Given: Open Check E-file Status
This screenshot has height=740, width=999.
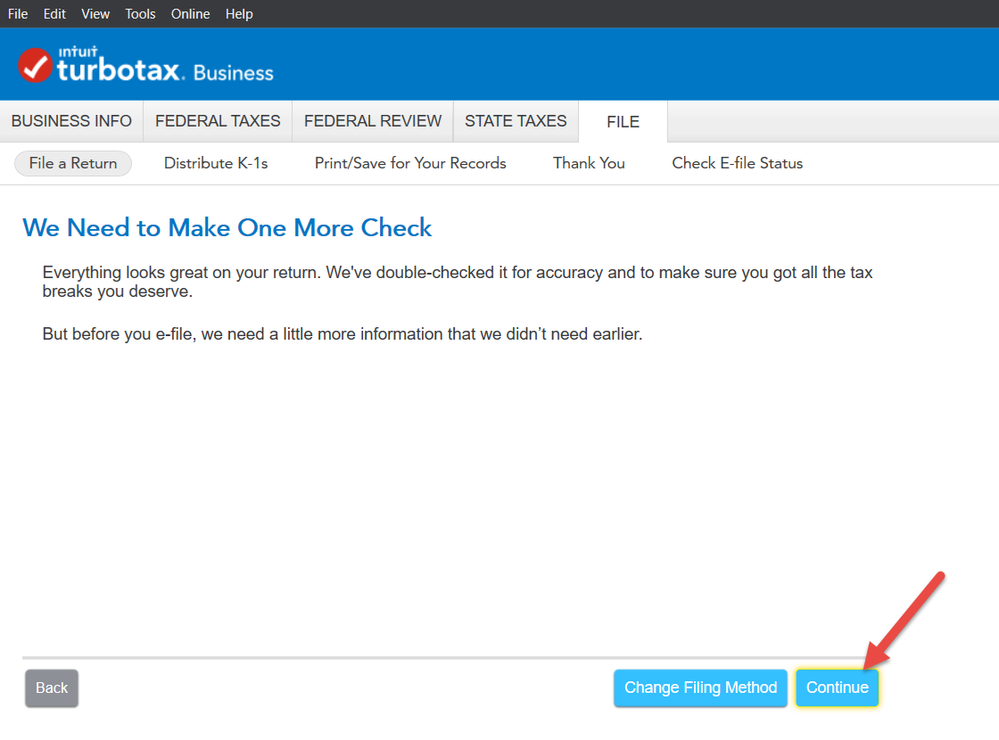Looking at the screenshot, I should click(x=737, y=163).
